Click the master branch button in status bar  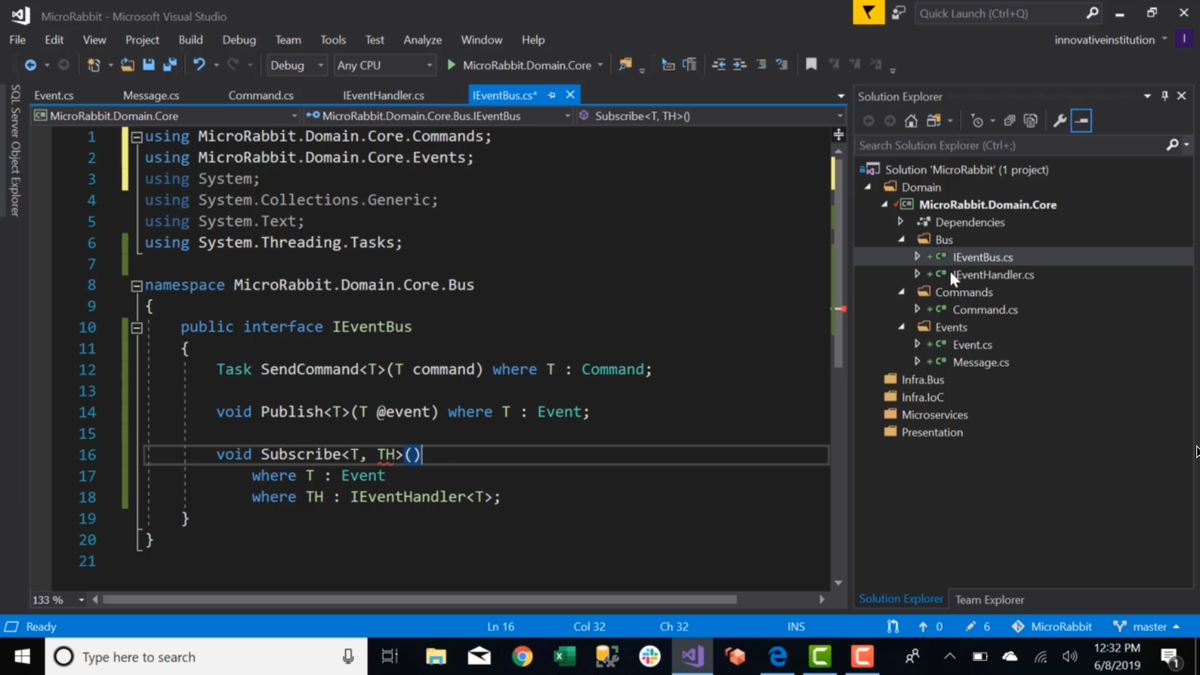coord(1146,627)
